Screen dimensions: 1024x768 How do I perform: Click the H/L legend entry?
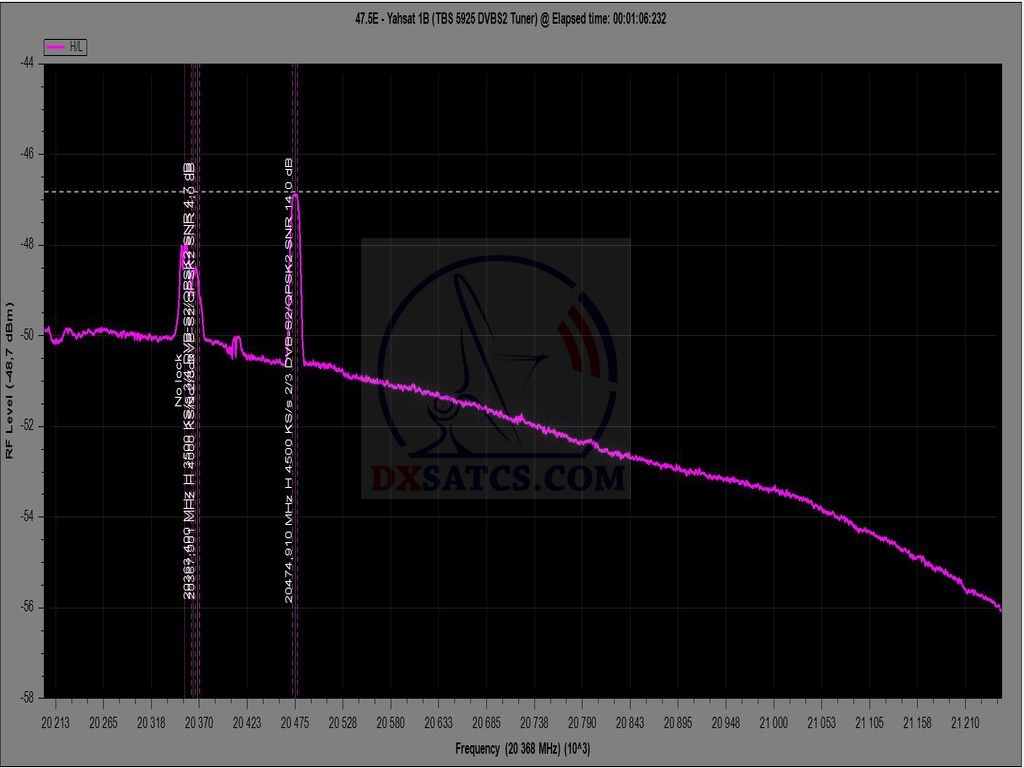66,47
